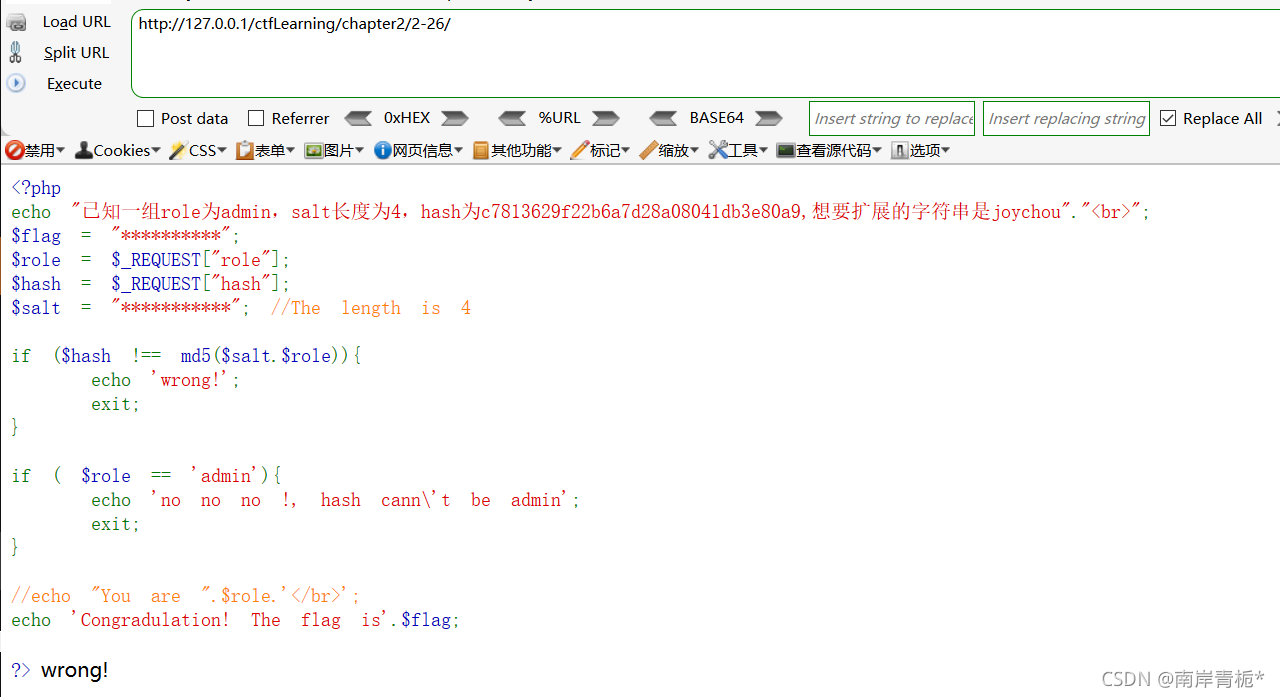Click the pencil icon by CSS
The width and height of the screenshot is (1280, 697).
[x=178, y=150]
